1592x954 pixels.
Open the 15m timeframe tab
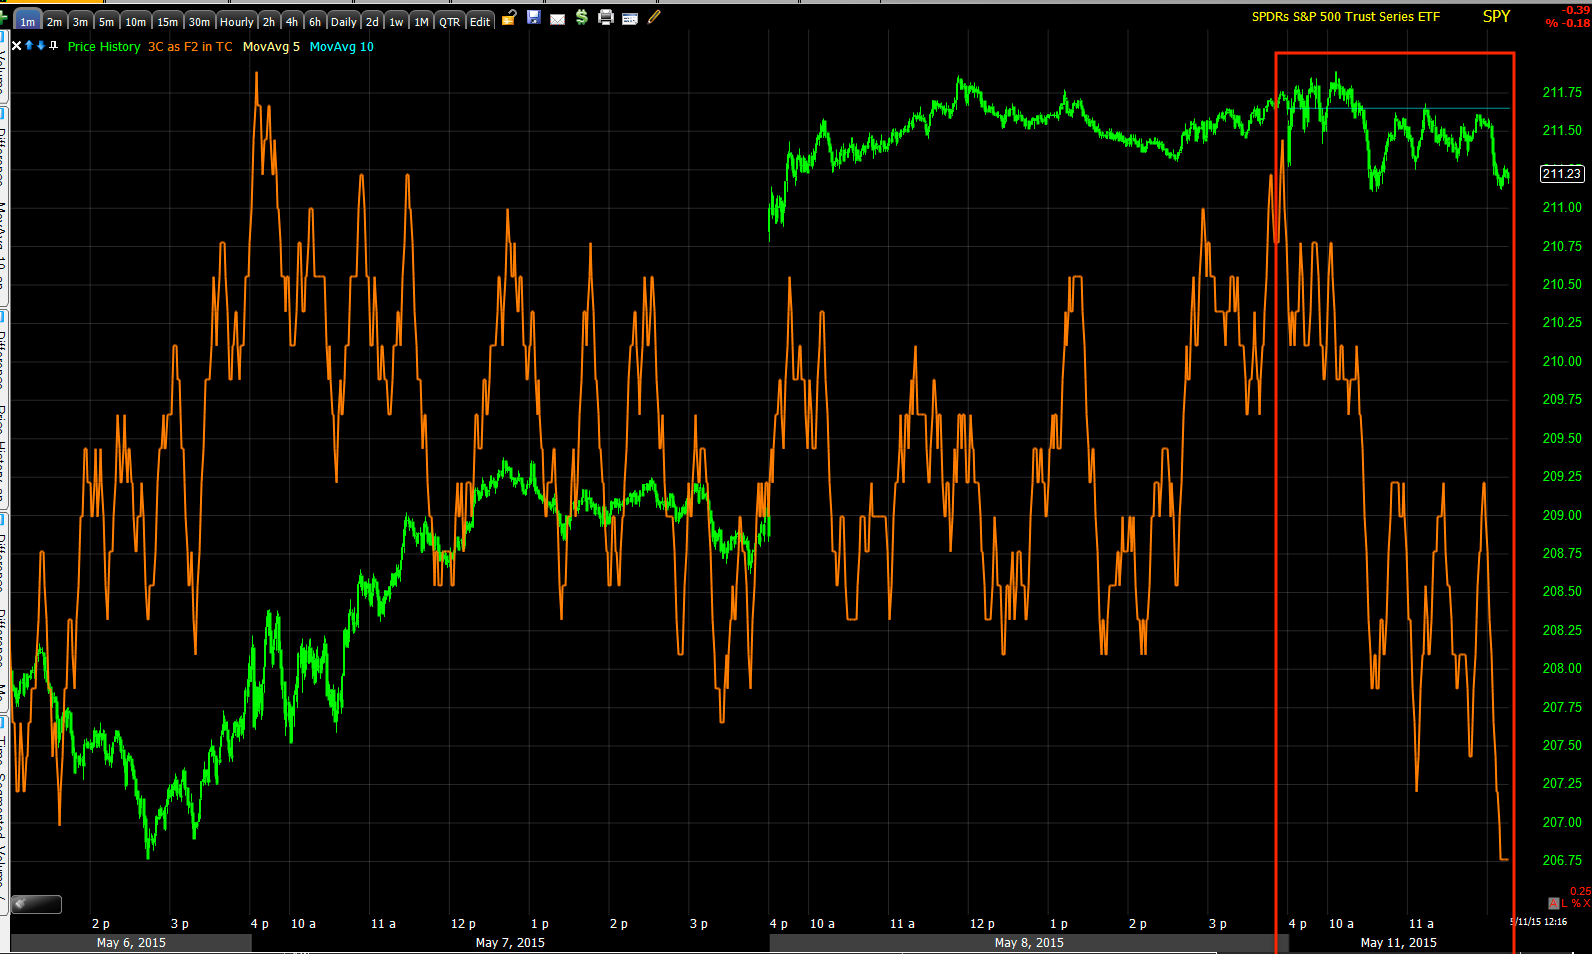pyautogui.click(x=168, y=21)
